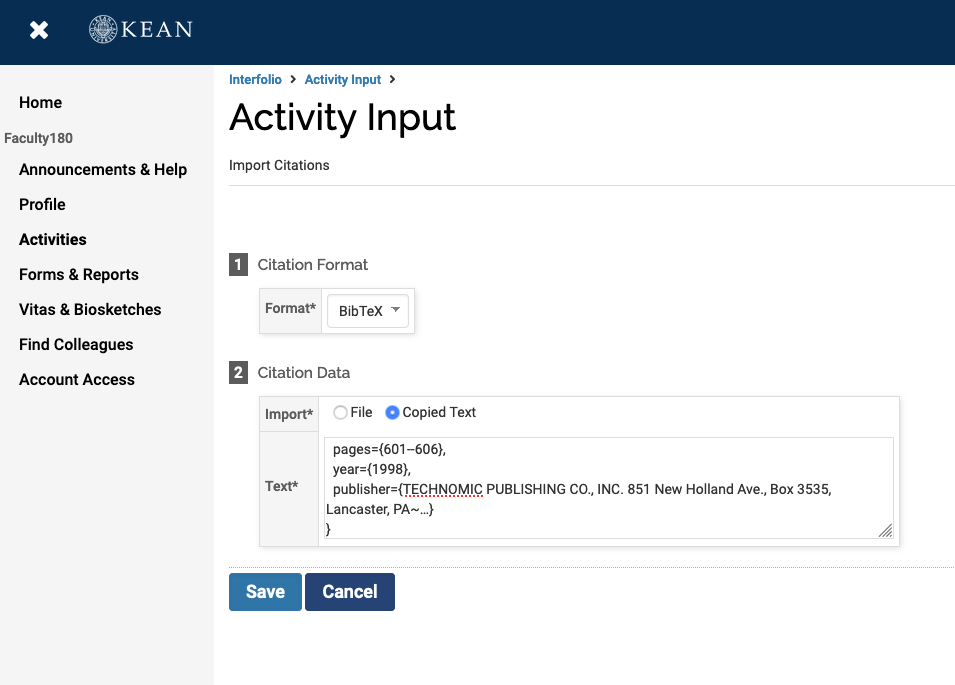Image resolution: width=955 pixels, height=685 pixels.
Task: Click the Citation Data section heading
Action: (303, 373)
